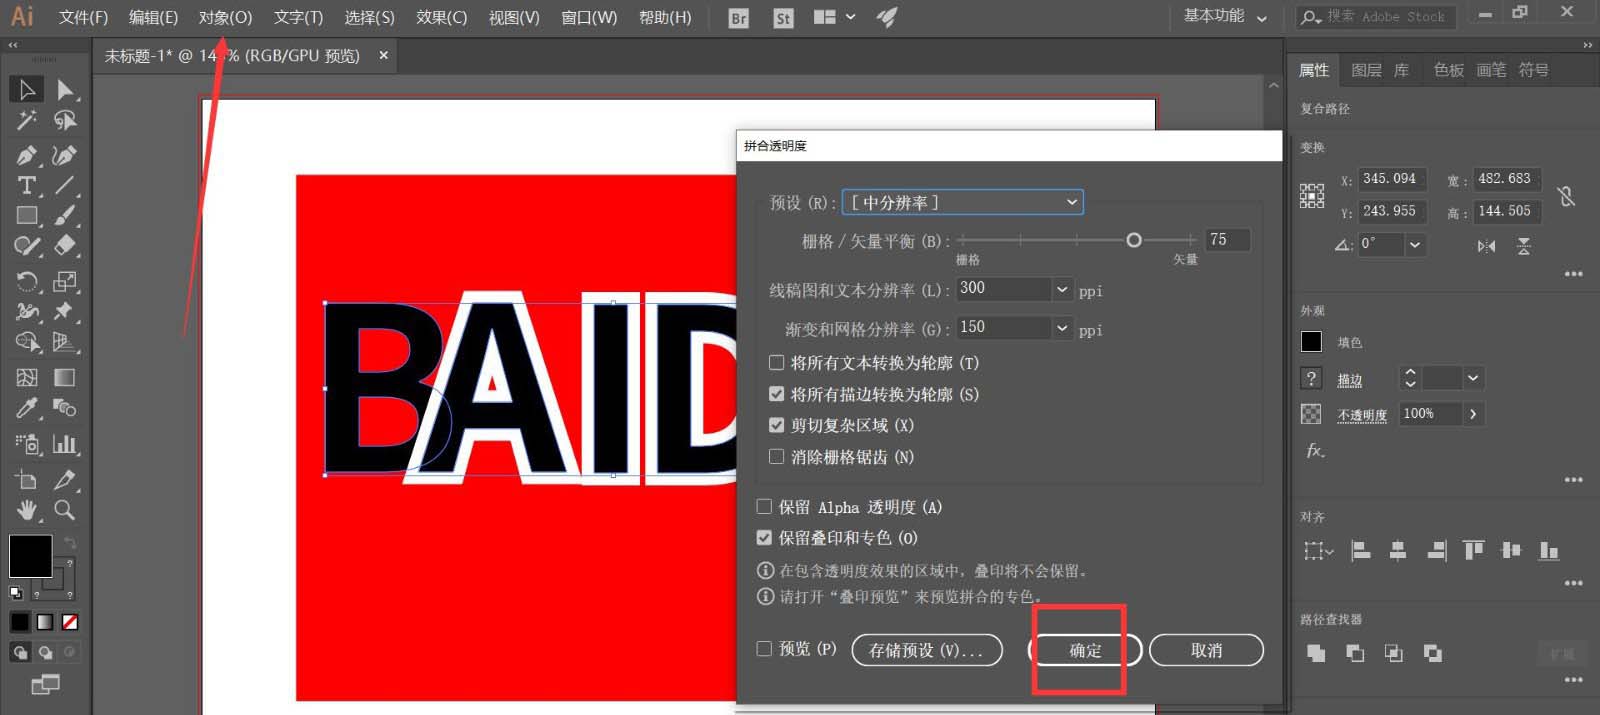Open Adobe Stock via St icon
Image resolution: width=1600 pixels, height=715 pixels.
coord(783,18)
